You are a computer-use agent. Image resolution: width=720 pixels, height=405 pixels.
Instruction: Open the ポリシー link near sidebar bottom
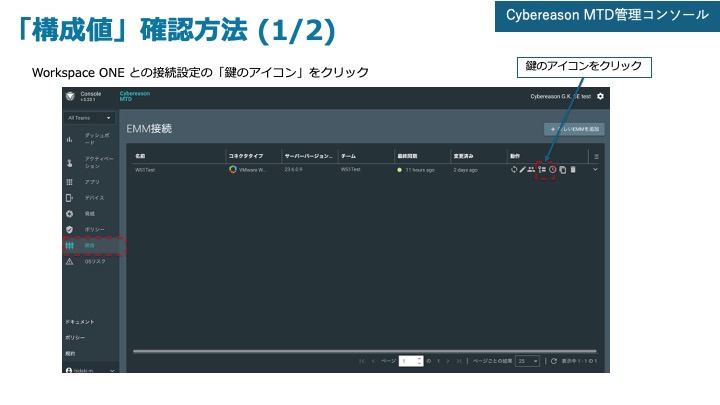point(75,338)
